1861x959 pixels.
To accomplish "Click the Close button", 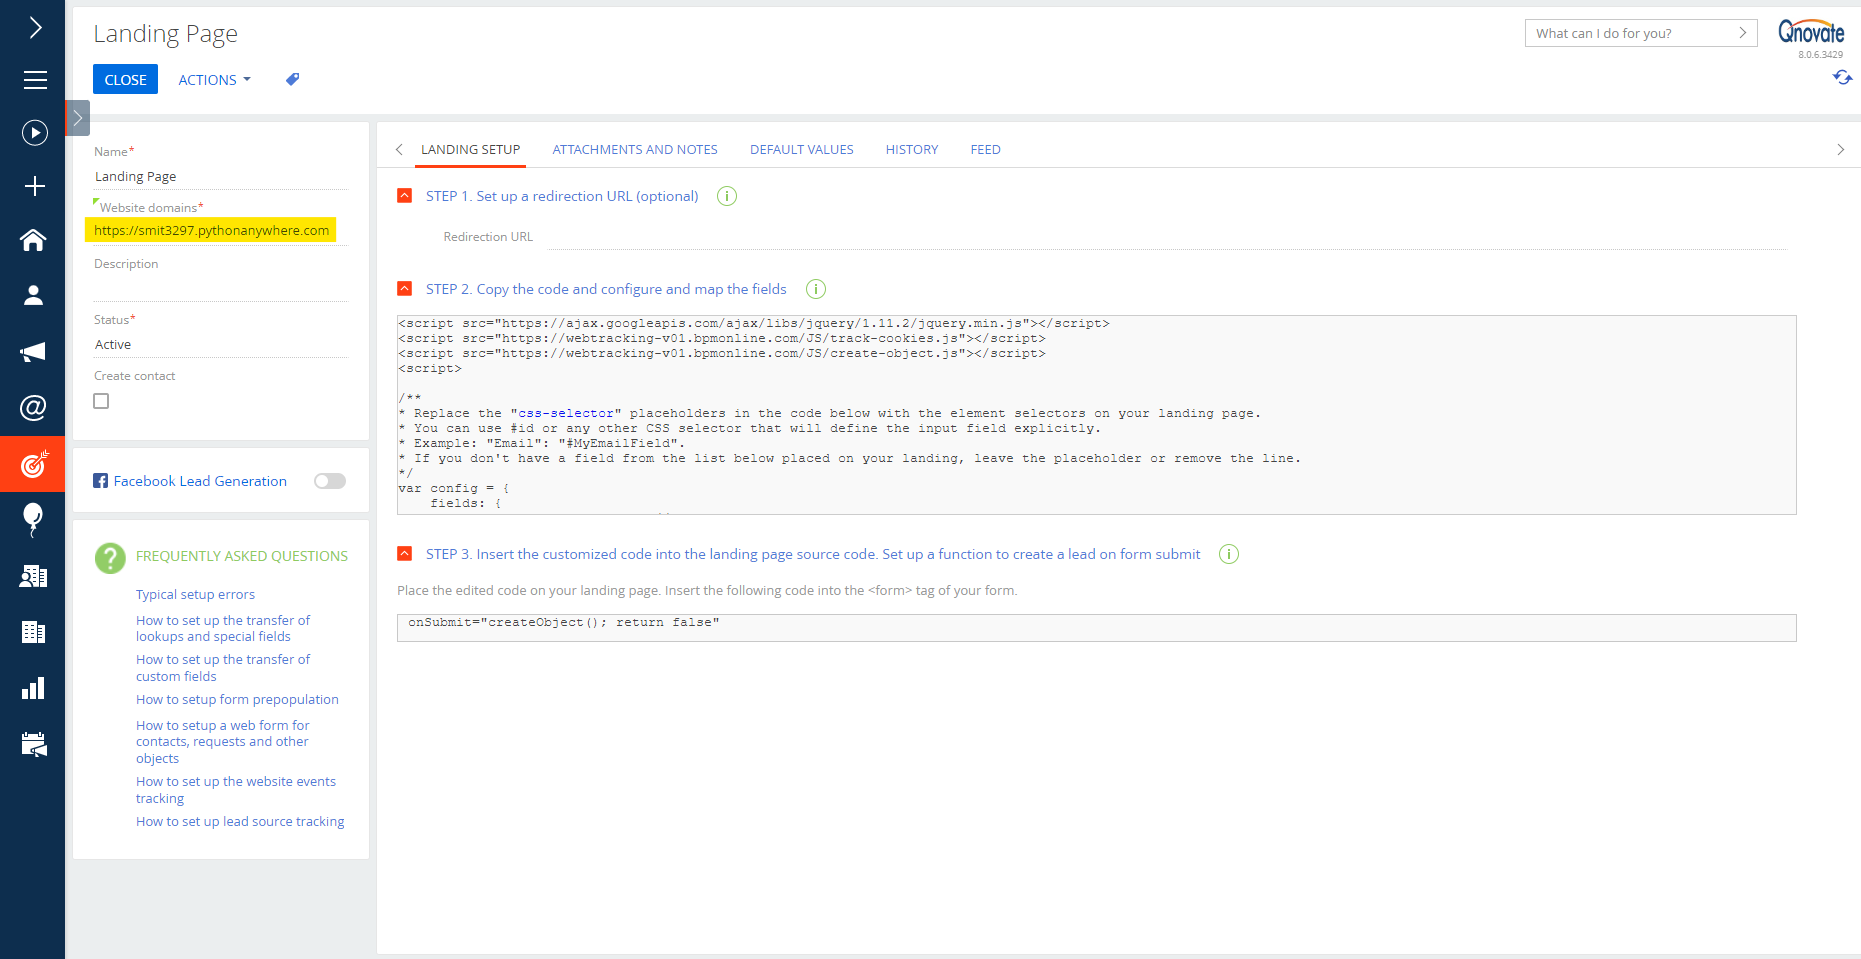I will click(x=125, y=79).
